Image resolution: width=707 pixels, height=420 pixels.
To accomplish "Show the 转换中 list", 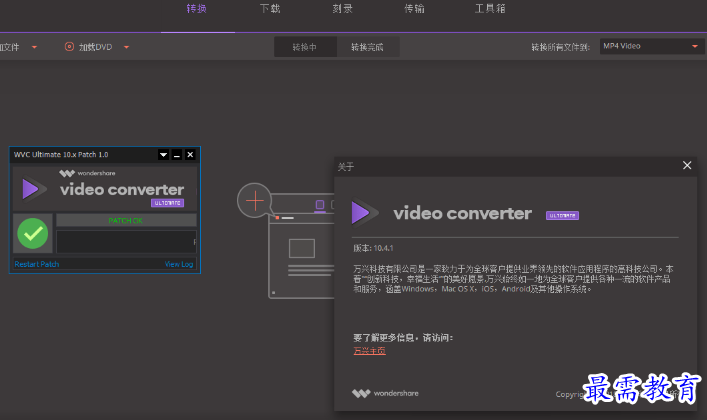I will pyautogui.click(x=305, y=47).
